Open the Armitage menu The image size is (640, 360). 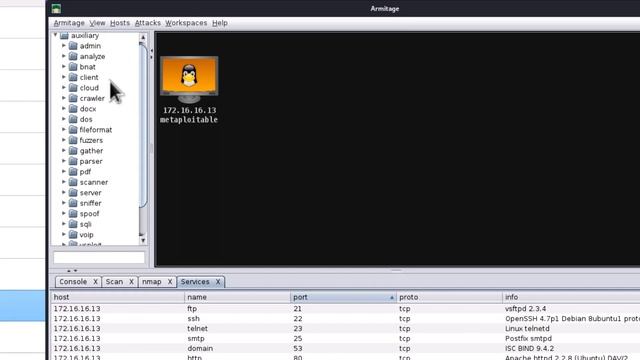point(69,23)
